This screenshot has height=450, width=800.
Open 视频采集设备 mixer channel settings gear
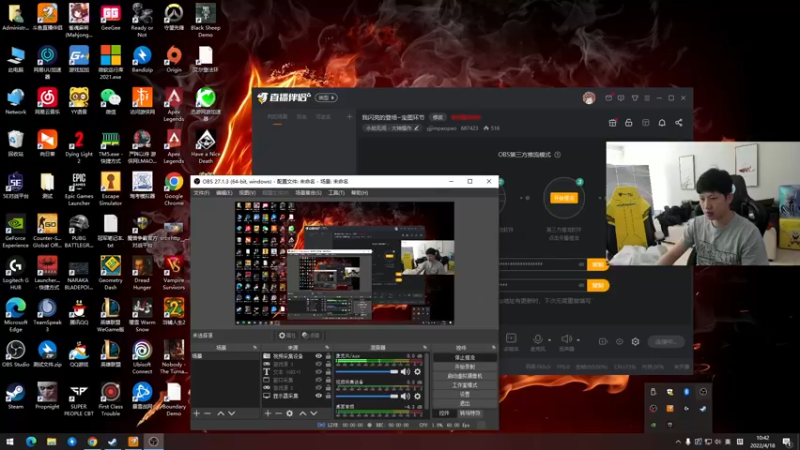[x=417, y=396]
